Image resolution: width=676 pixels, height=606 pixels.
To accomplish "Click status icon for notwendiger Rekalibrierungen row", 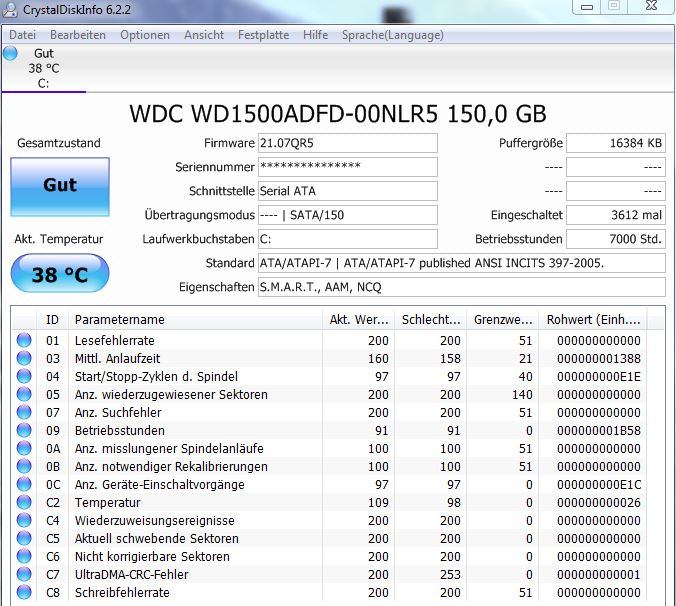I will click(x=24, y=466).
